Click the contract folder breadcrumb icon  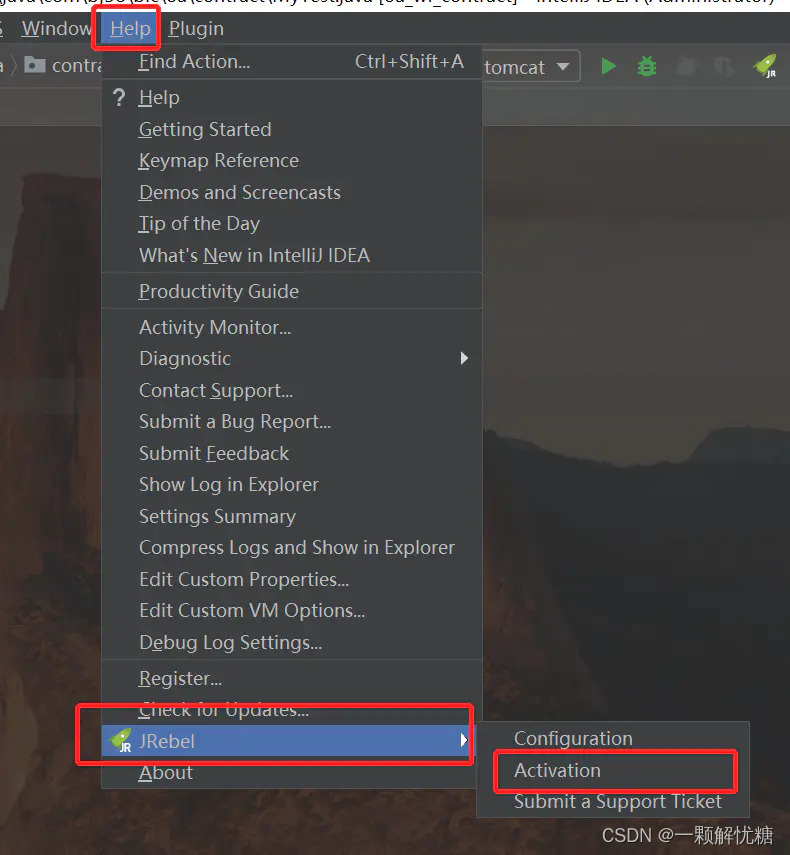(x=35, y=65)
